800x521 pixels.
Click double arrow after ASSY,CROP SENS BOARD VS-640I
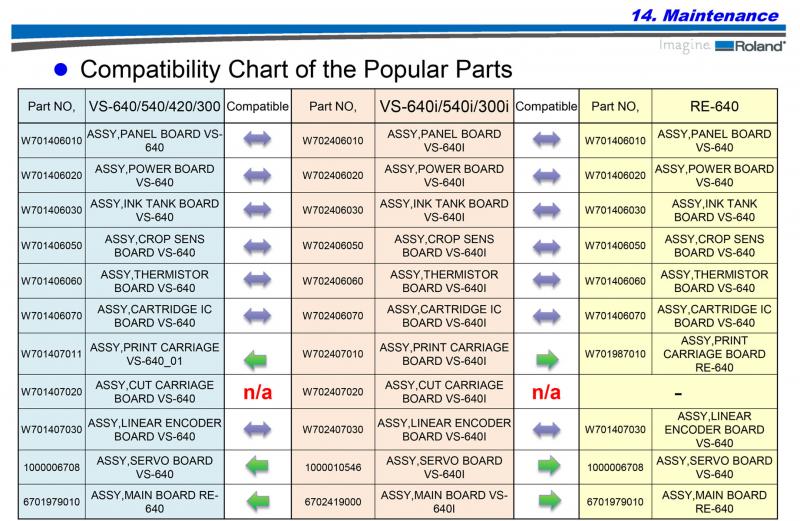[x=546, y=247]
